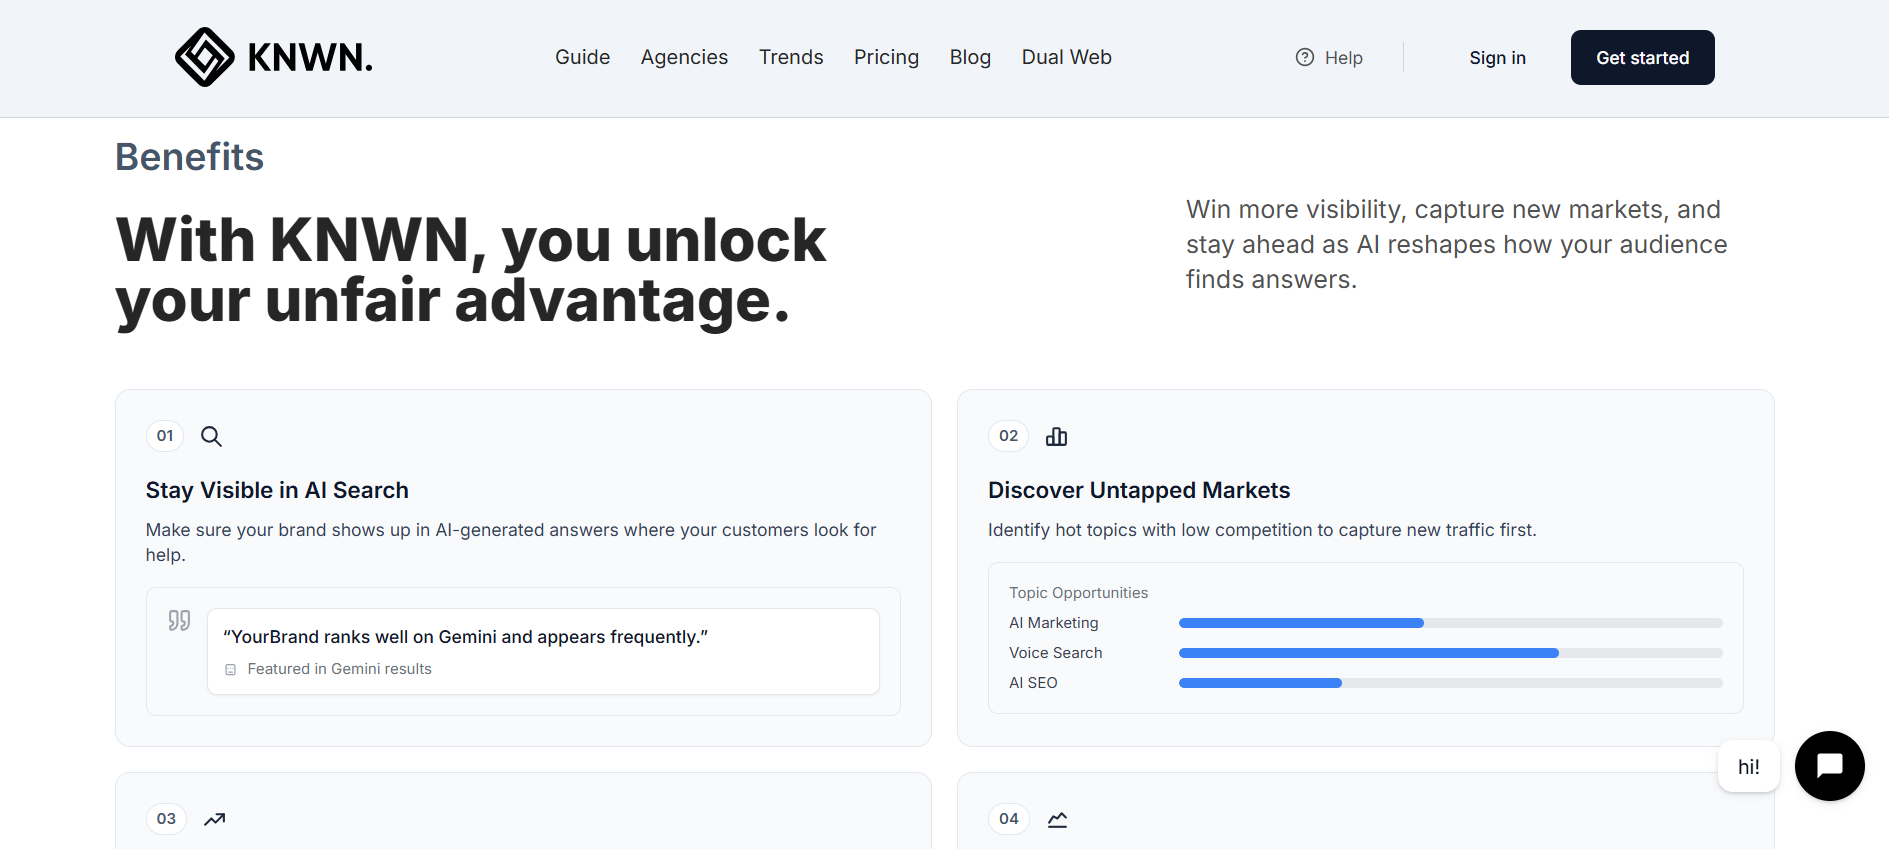The image size is (1889, 849).
Task: Open the Trends nav link
Action: tap(791, 57)
